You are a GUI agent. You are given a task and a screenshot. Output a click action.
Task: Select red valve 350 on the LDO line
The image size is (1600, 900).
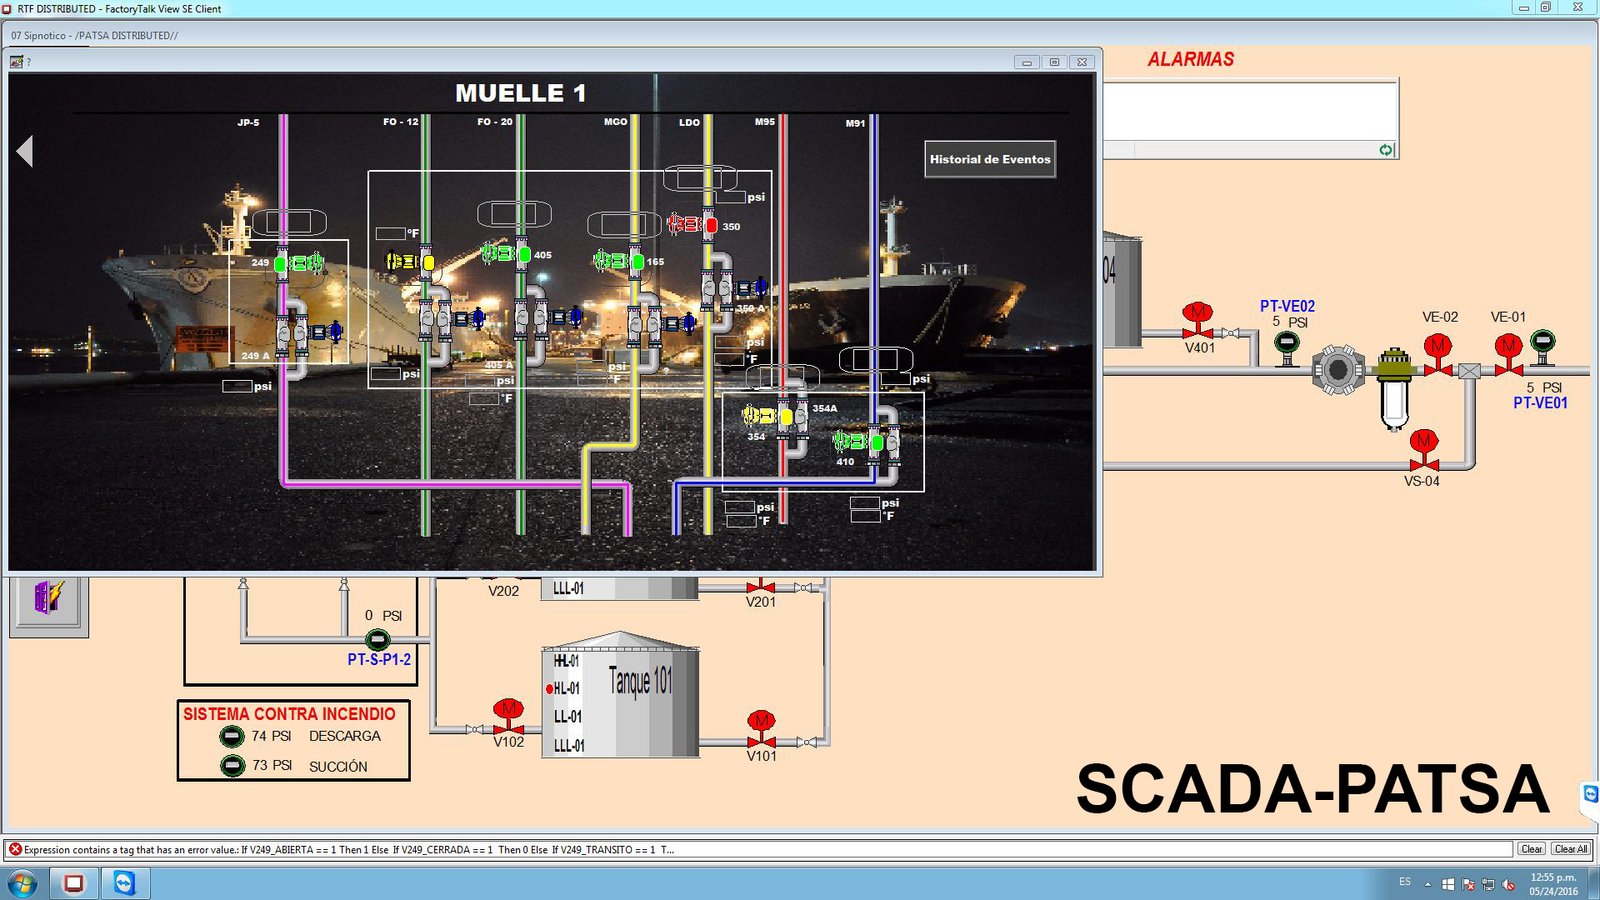[710, 226]
